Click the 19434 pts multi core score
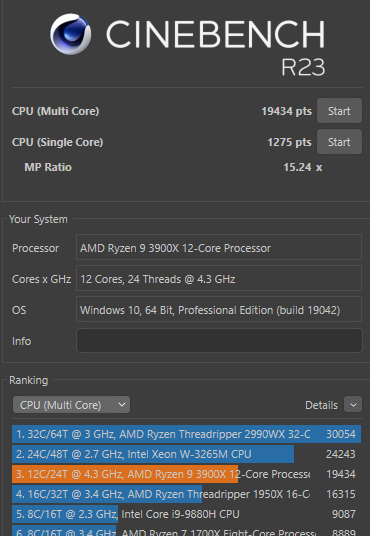 coord(287,111)
